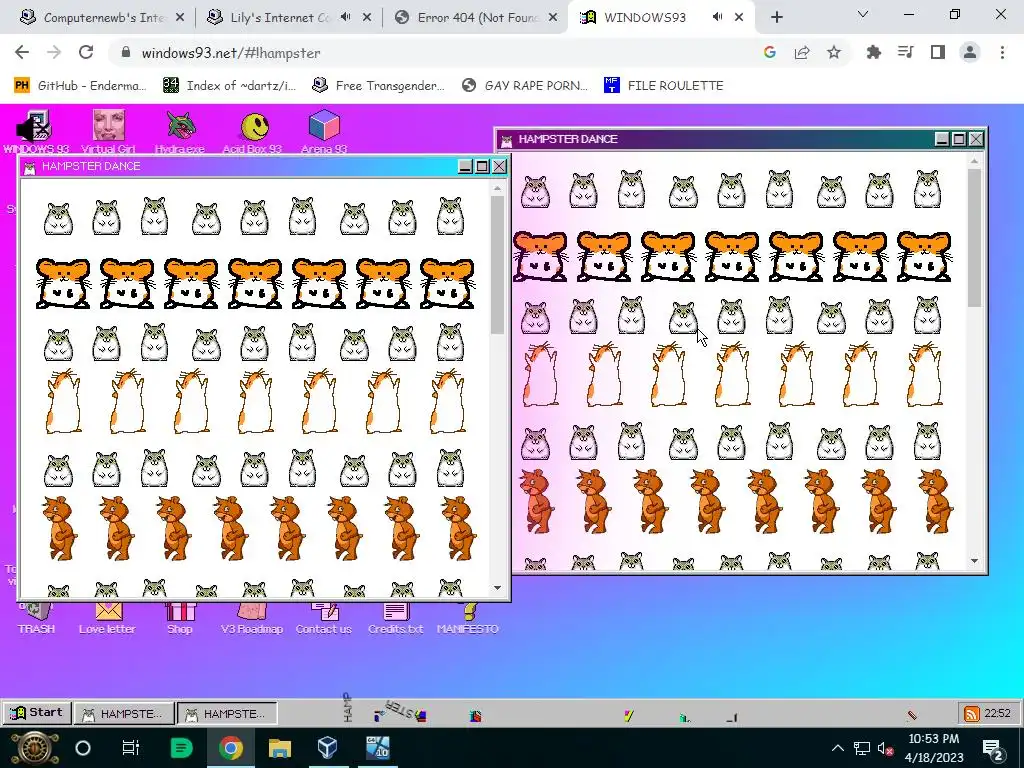
Task: Open the MANIFESTO desktop icon
Action: click(468, 618)
